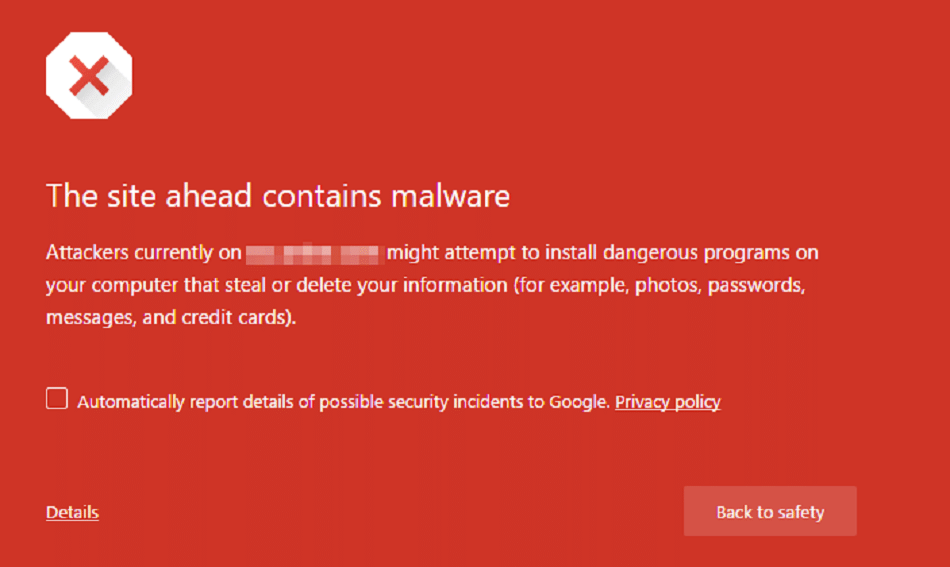
Task: Click "The site ahead" in the heading
Action: click(x=135, y=195)
